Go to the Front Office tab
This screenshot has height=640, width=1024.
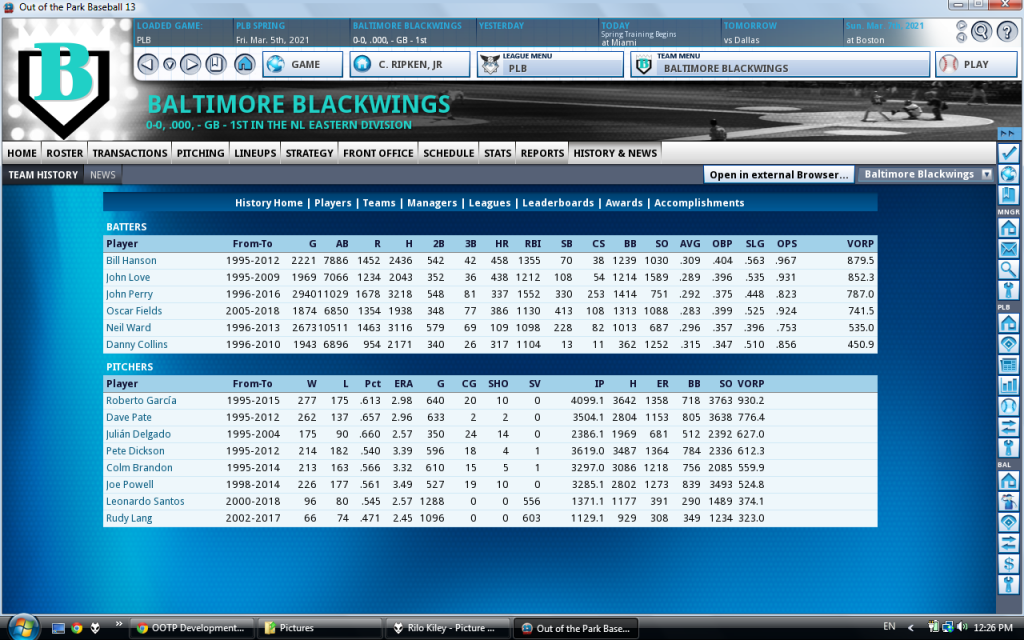click(x=378, y=153)
